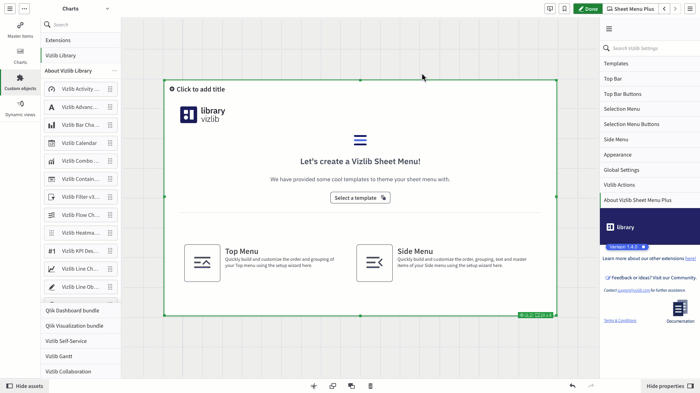Screen dimensions: 700x393
Task: Toggle Hide assets panel
Action: (25, 386)
